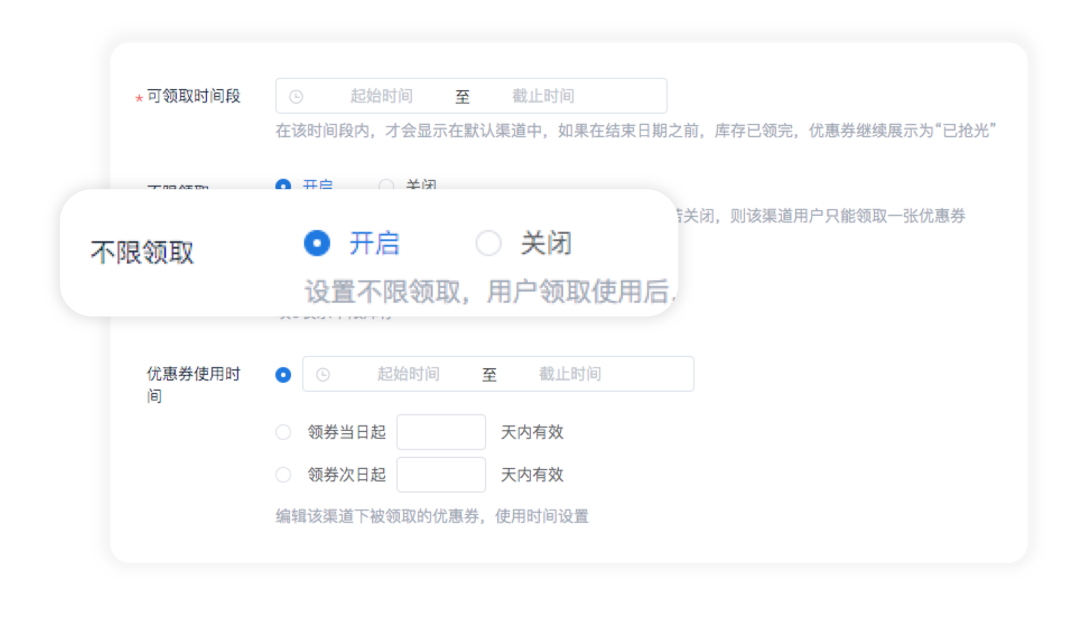1080x618 pixels.
Task: Click the 至 separator in the claim period row
Action: click(462, 95)
